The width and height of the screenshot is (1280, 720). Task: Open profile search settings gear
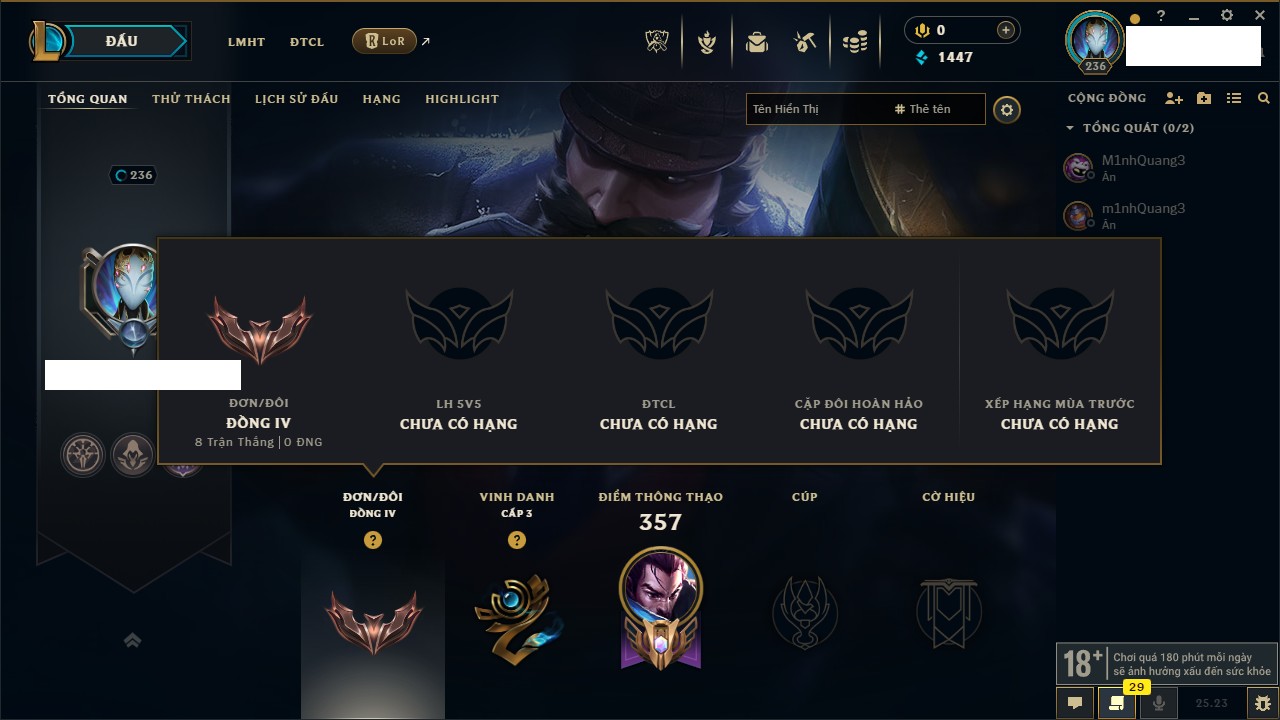tap(1007, 110)
